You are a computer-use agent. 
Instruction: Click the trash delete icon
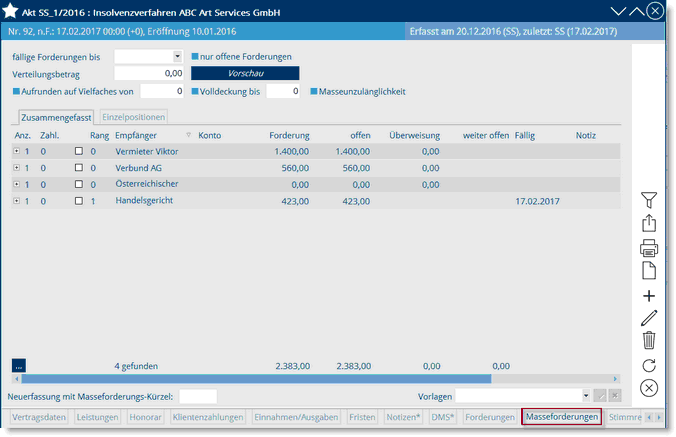point(649,340)
